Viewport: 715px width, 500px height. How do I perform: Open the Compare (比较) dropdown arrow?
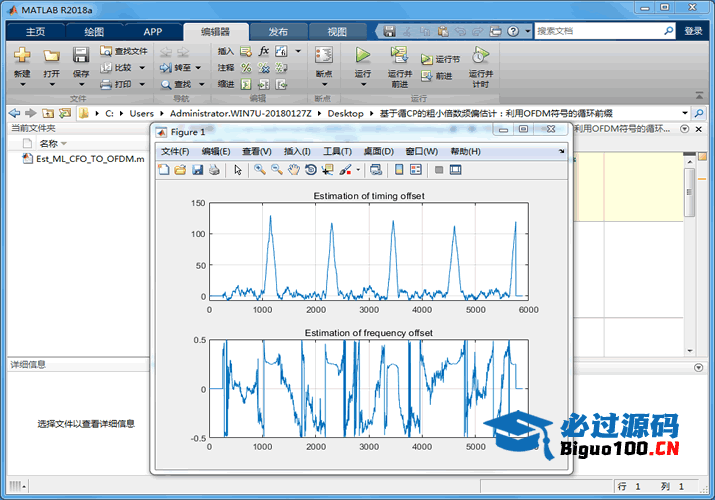(142, 68)
